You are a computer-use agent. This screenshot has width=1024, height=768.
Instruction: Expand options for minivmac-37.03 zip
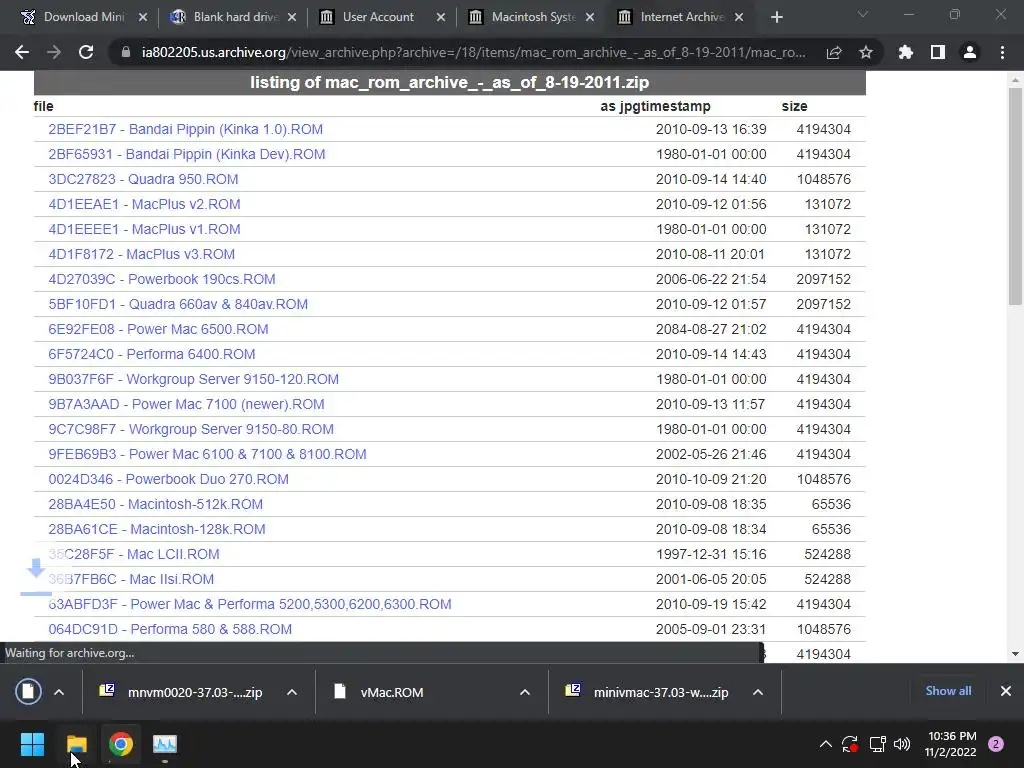pyautogui.click(x=758, y=692)
